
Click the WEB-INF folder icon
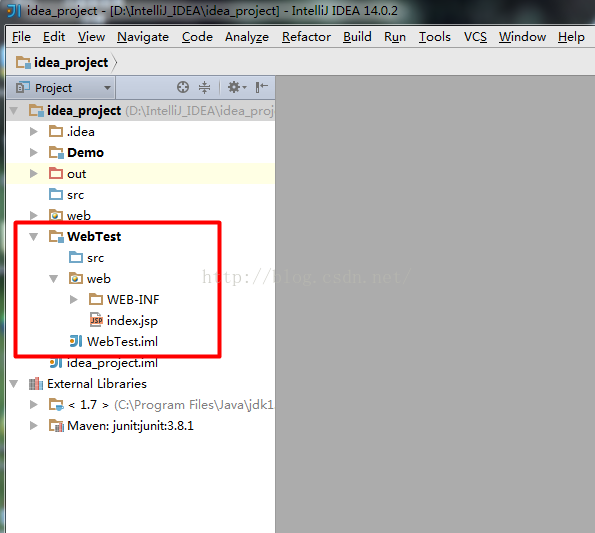[96, 299]
